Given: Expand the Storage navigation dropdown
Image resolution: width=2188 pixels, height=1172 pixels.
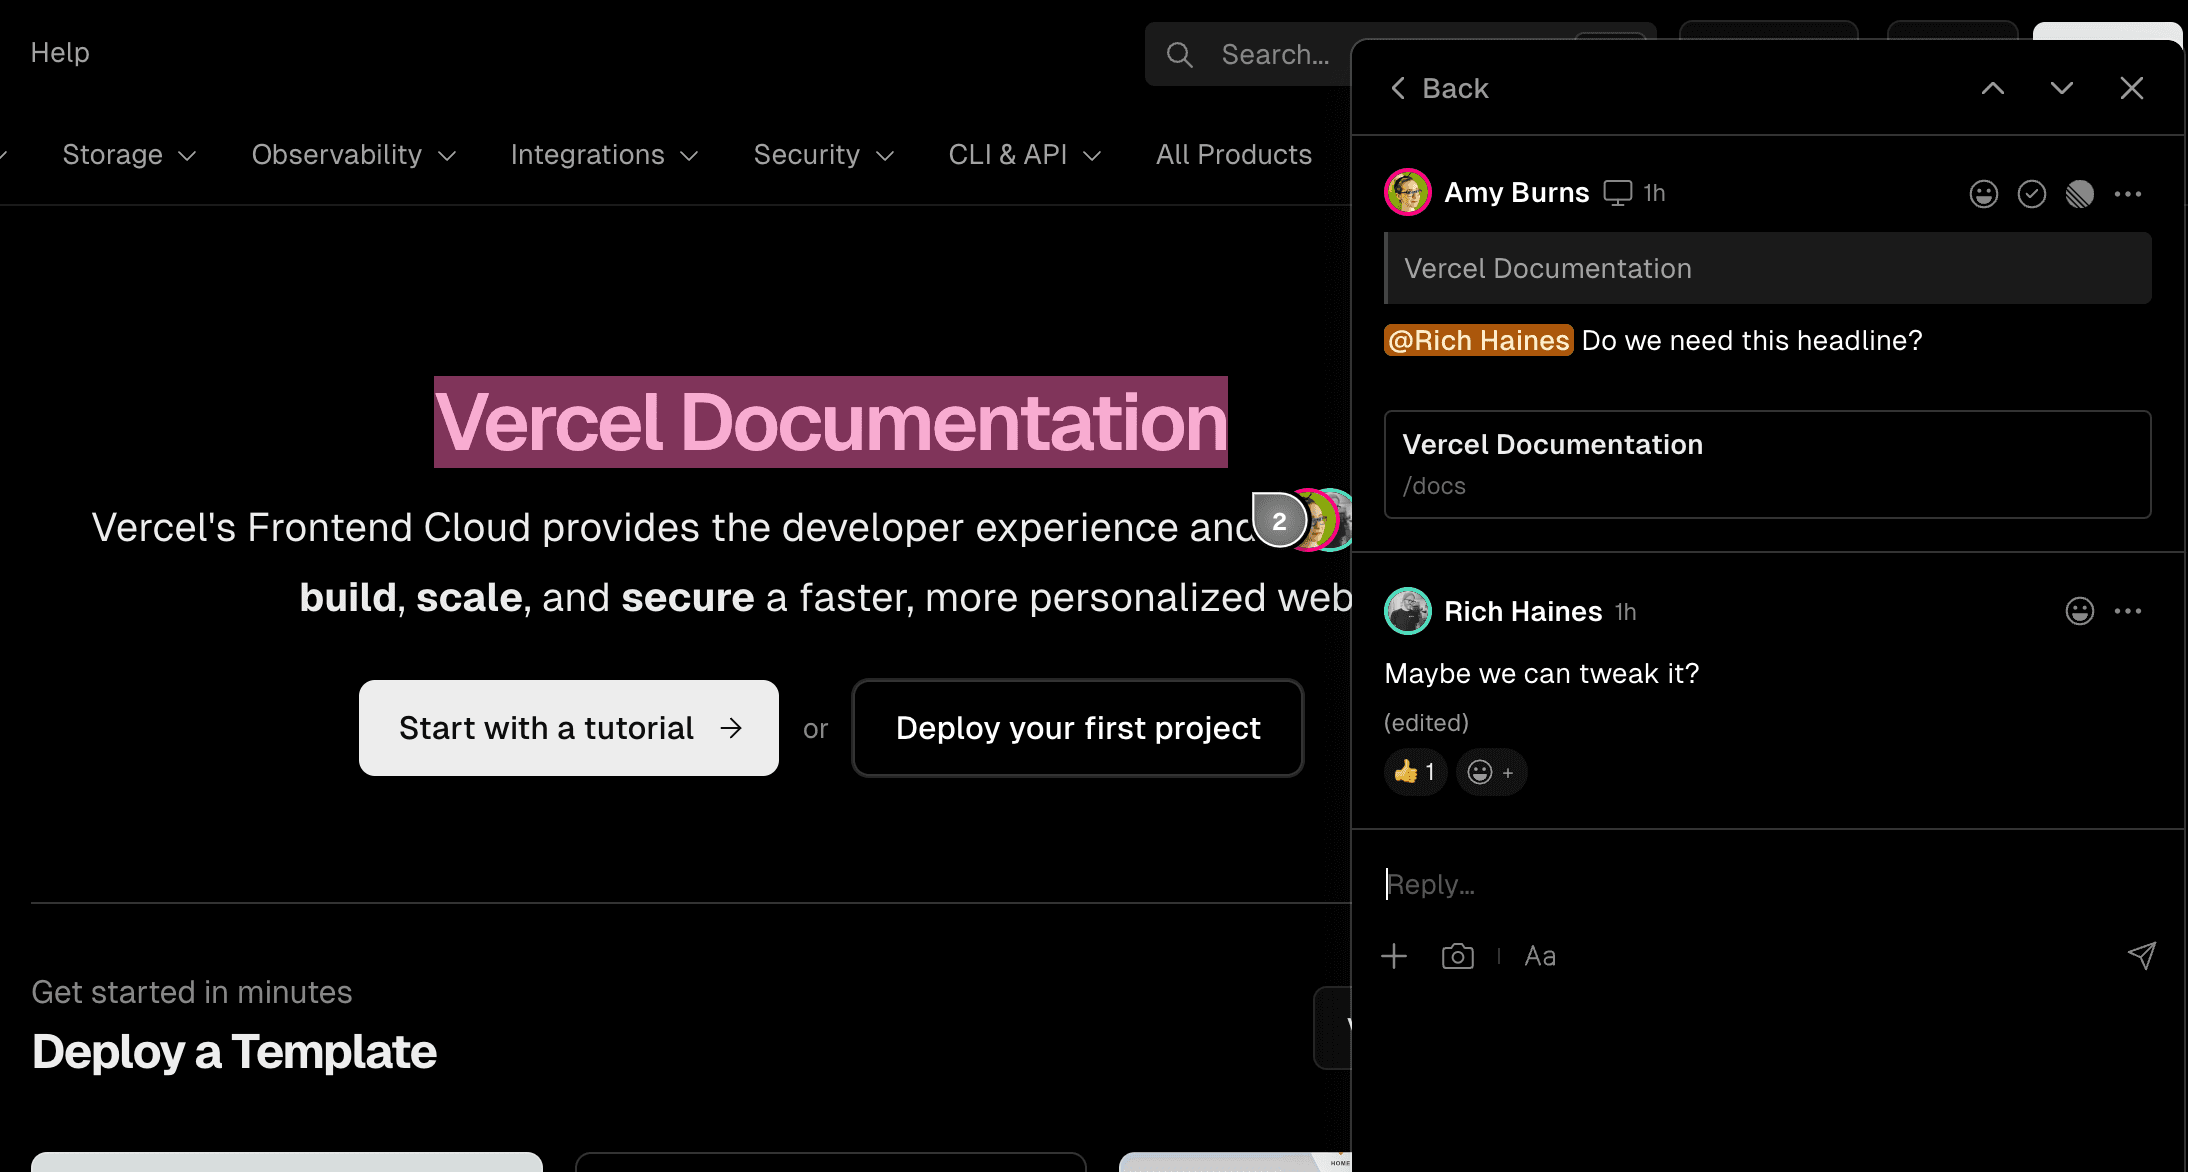Looking at the screenshot, I should coord(127,154).
